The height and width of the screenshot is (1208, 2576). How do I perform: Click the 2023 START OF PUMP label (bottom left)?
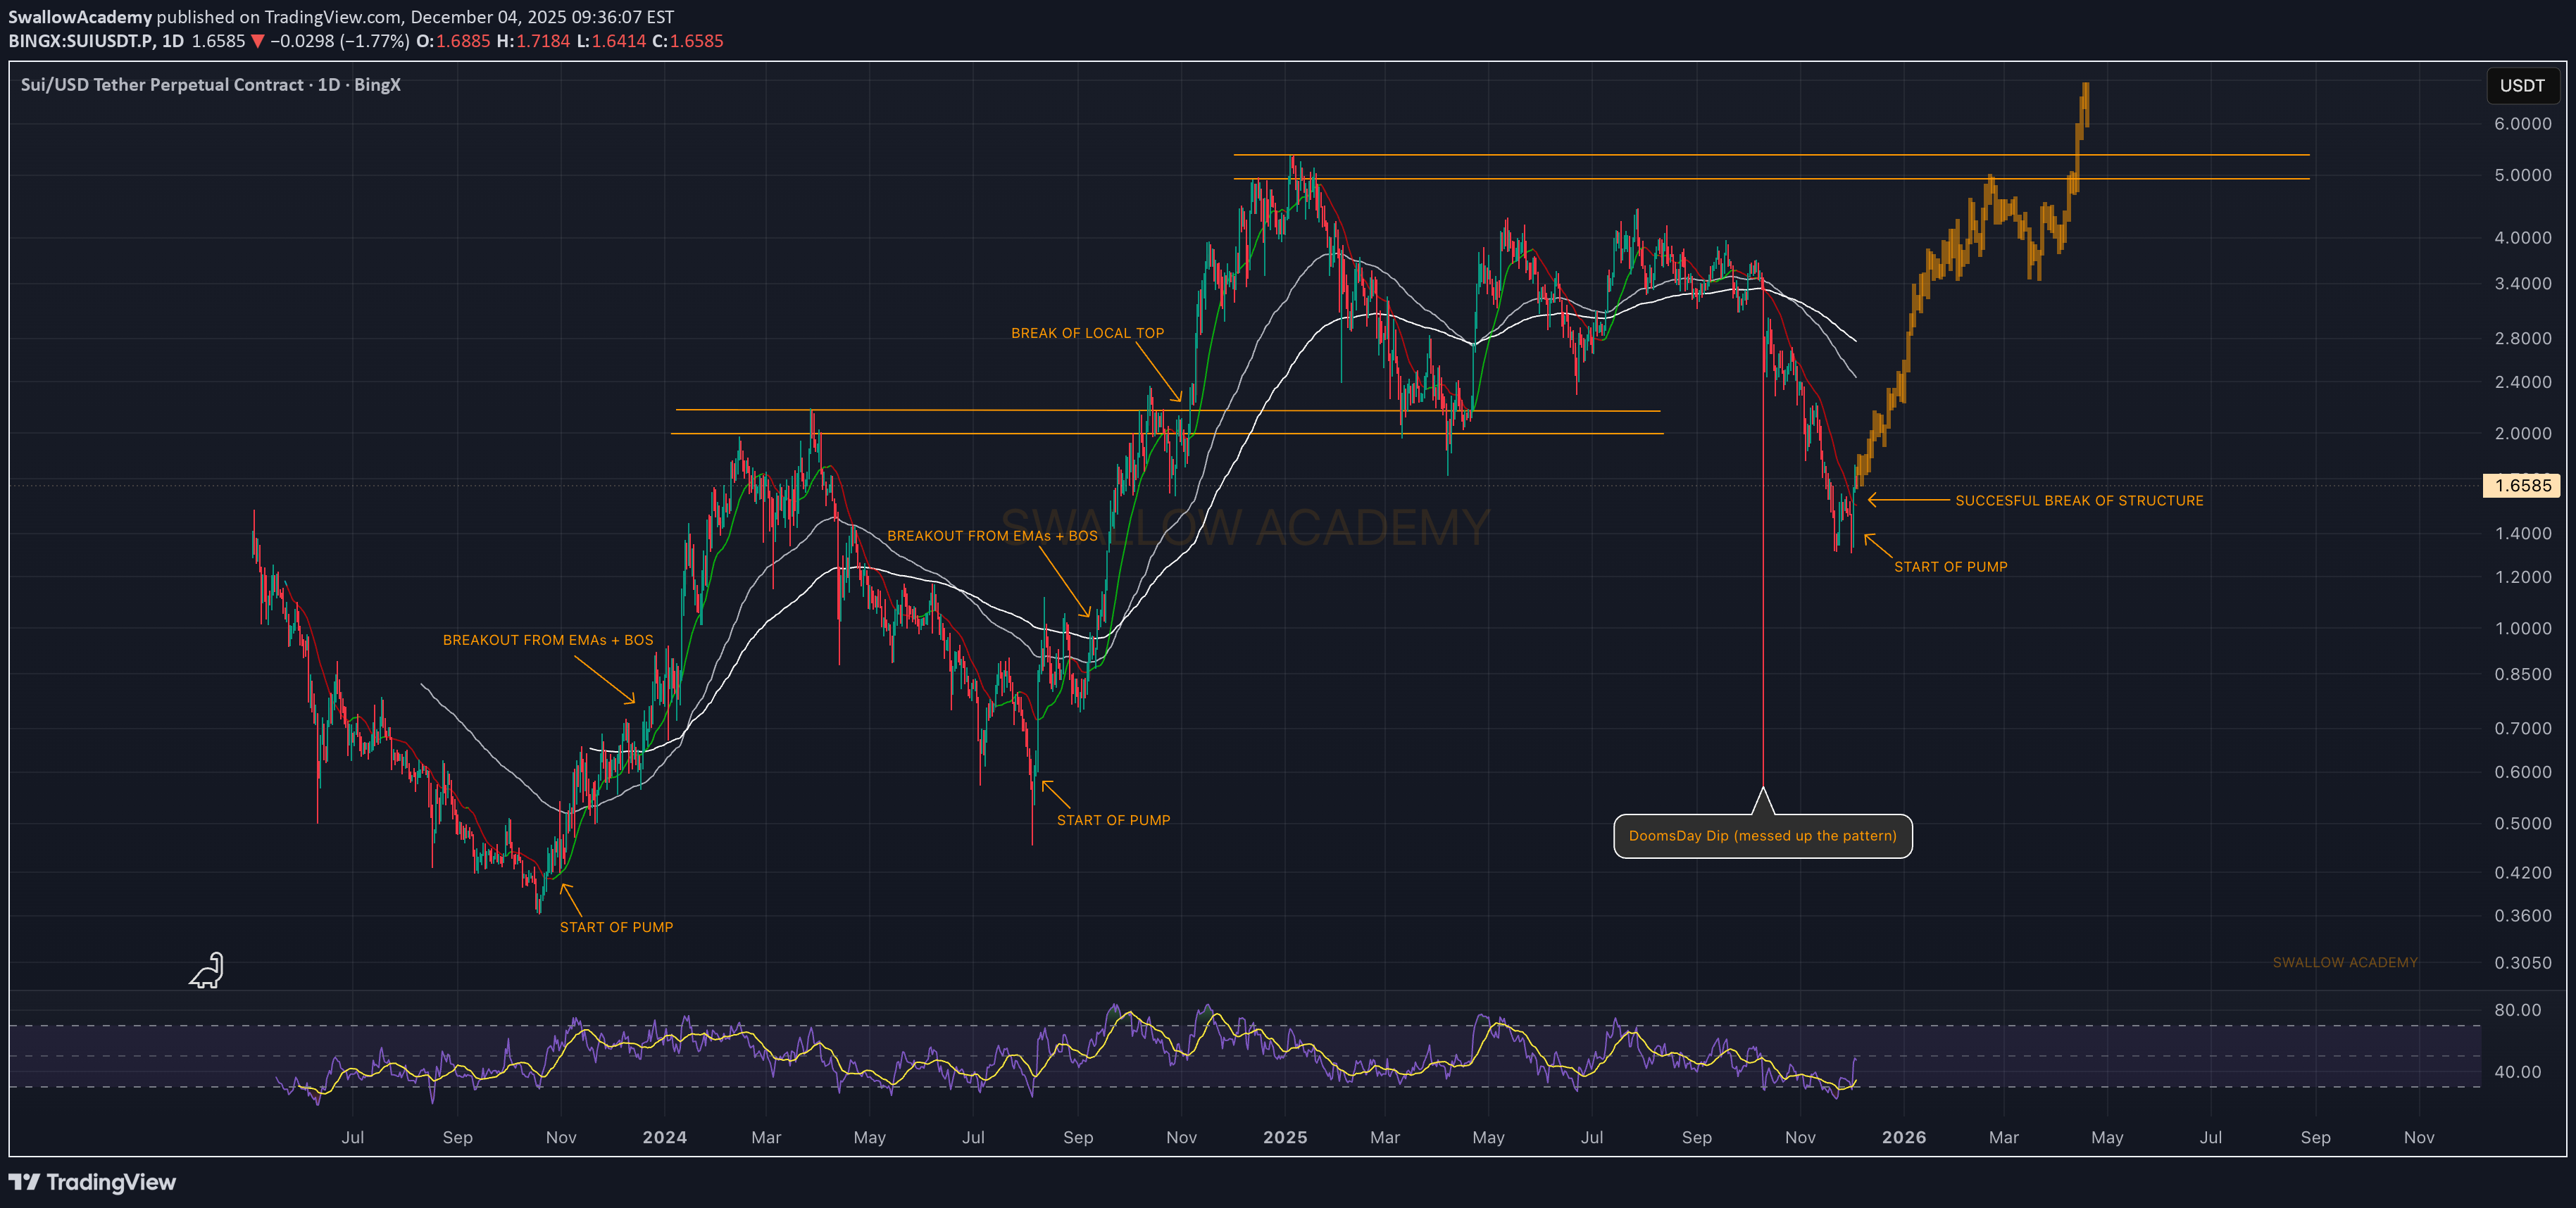point(616,927)
